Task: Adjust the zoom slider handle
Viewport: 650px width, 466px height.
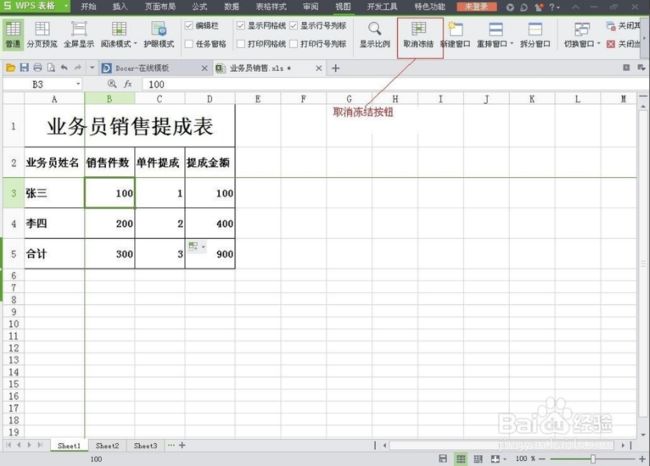Action: coord(593,459)
